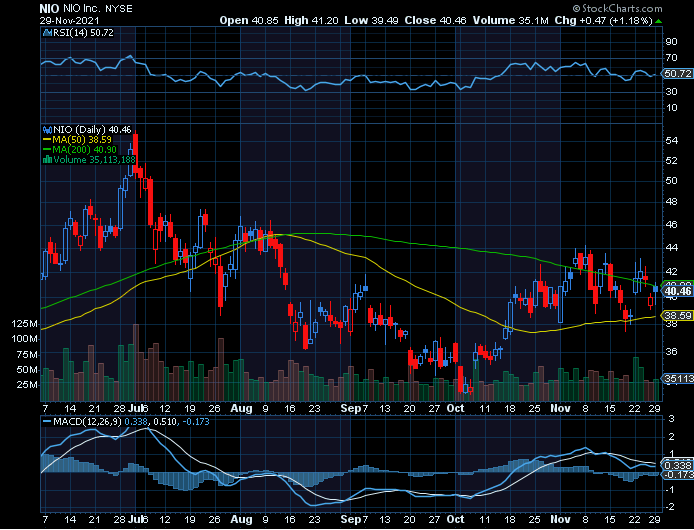Click the 38.59 MA(50) value tag
This screenshot has height=530, width=694.
[677, 316]
